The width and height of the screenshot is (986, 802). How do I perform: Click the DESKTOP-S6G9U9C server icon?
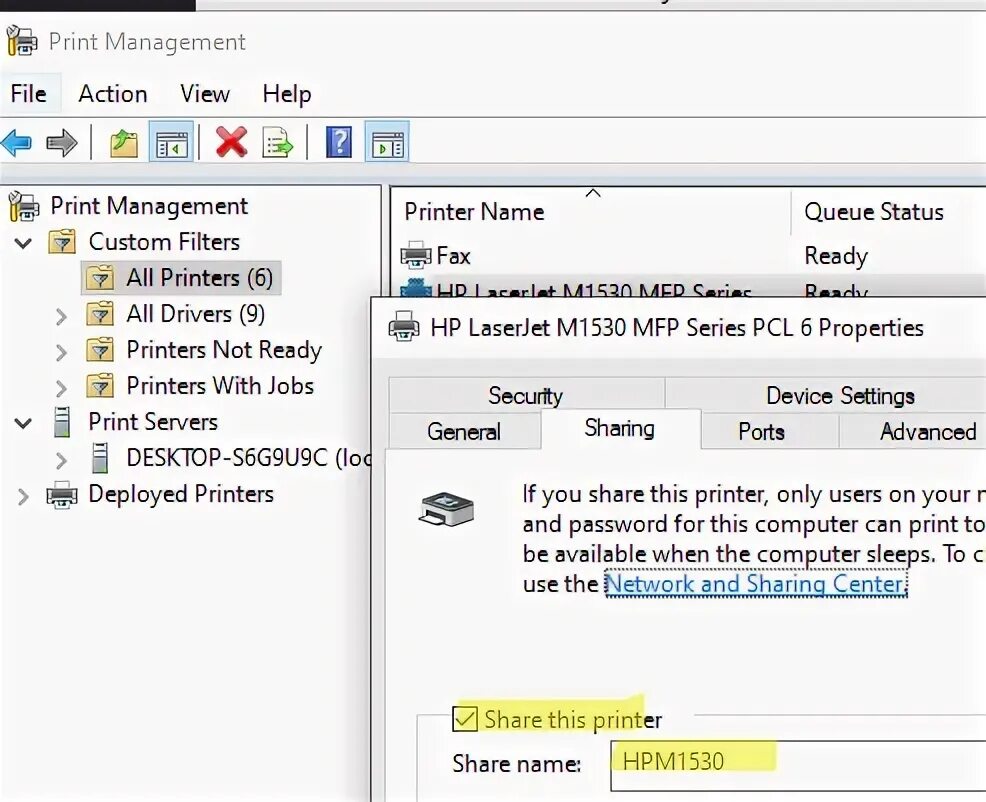coord(100,458)
